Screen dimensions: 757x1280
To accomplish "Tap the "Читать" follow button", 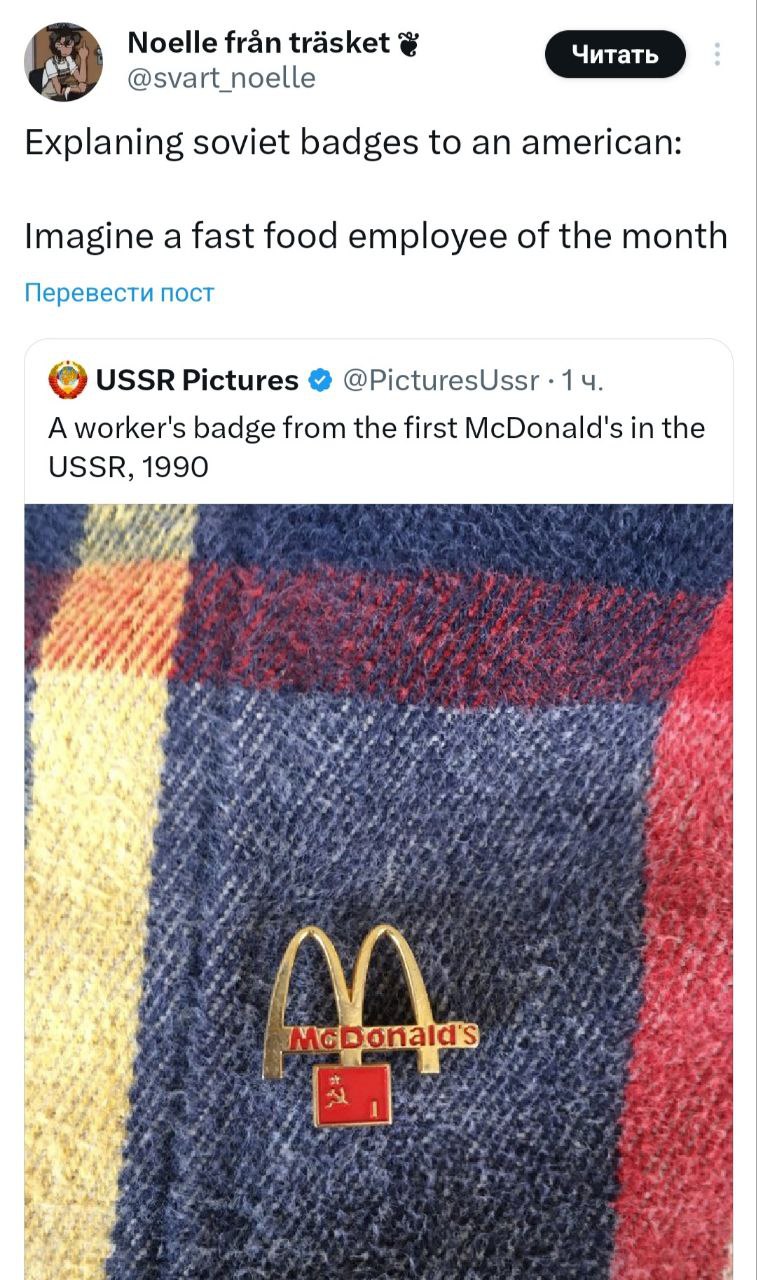I will (x=615, y=54).
